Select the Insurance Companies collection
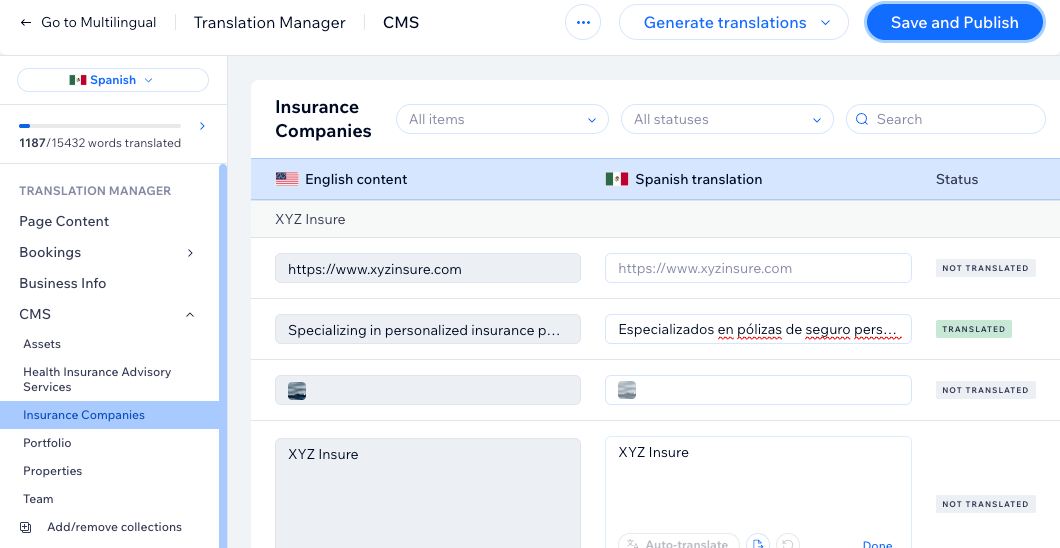The image size is (1060, 548). pos(110,415)
